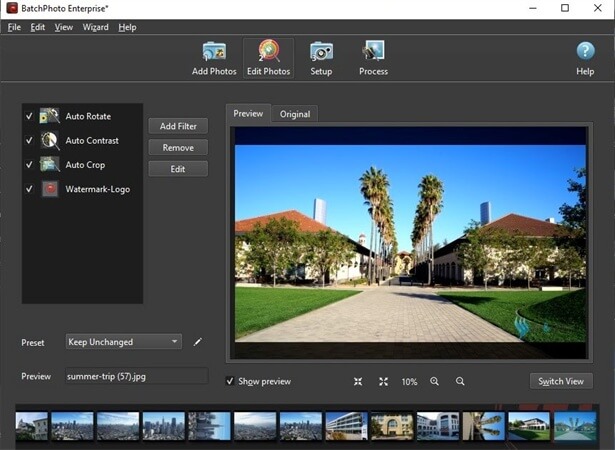
Task: Click magnifier icon nearest Switch View
Action: point(460,381)
